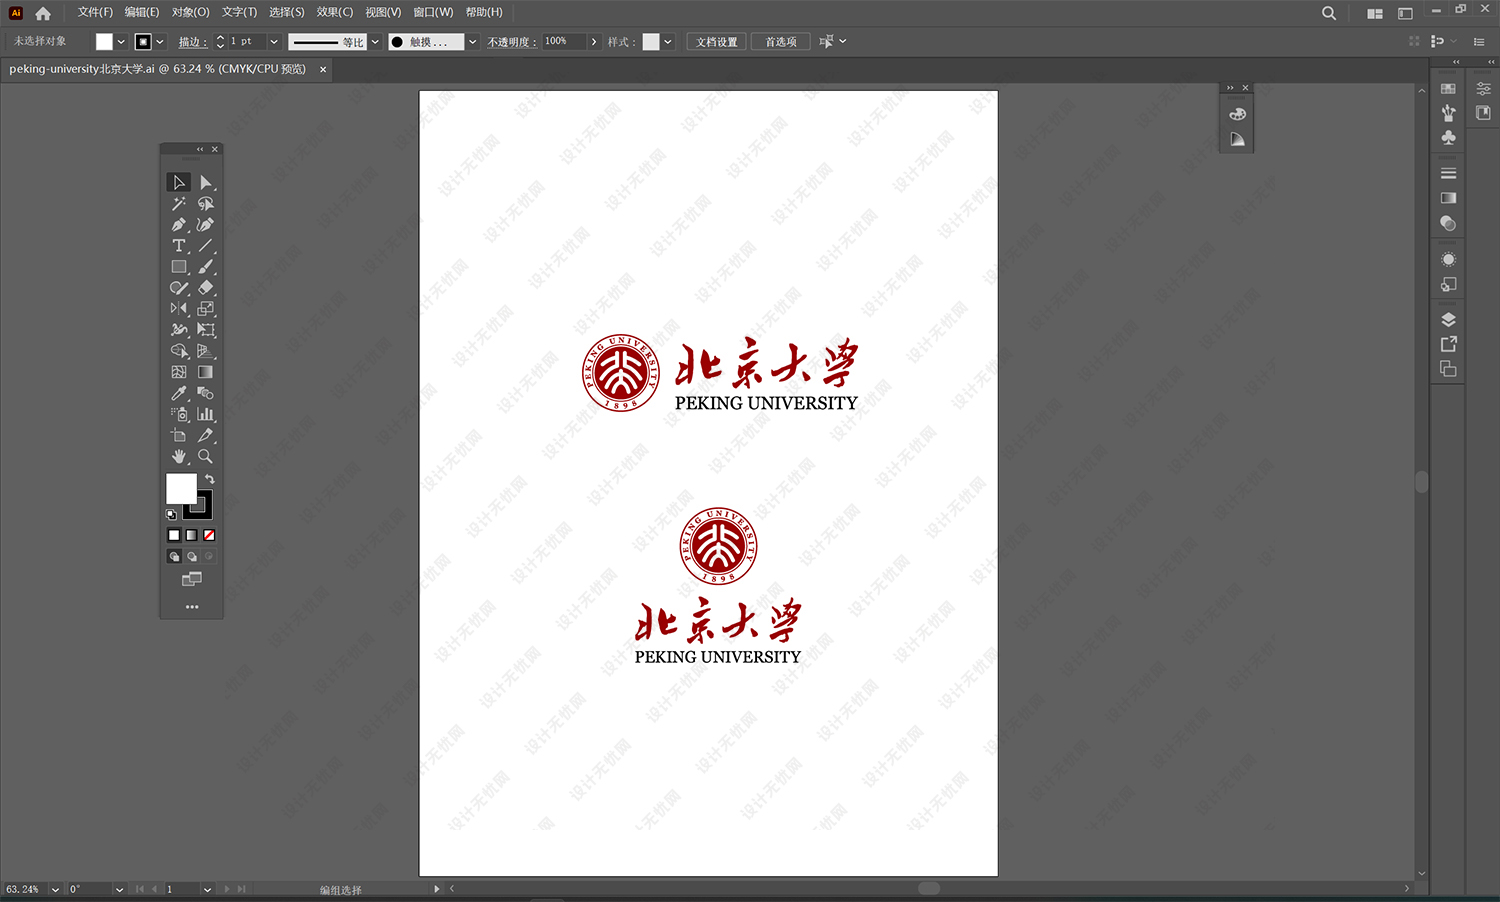
Task: Select the Shaper tool
Action: (179, 287)
